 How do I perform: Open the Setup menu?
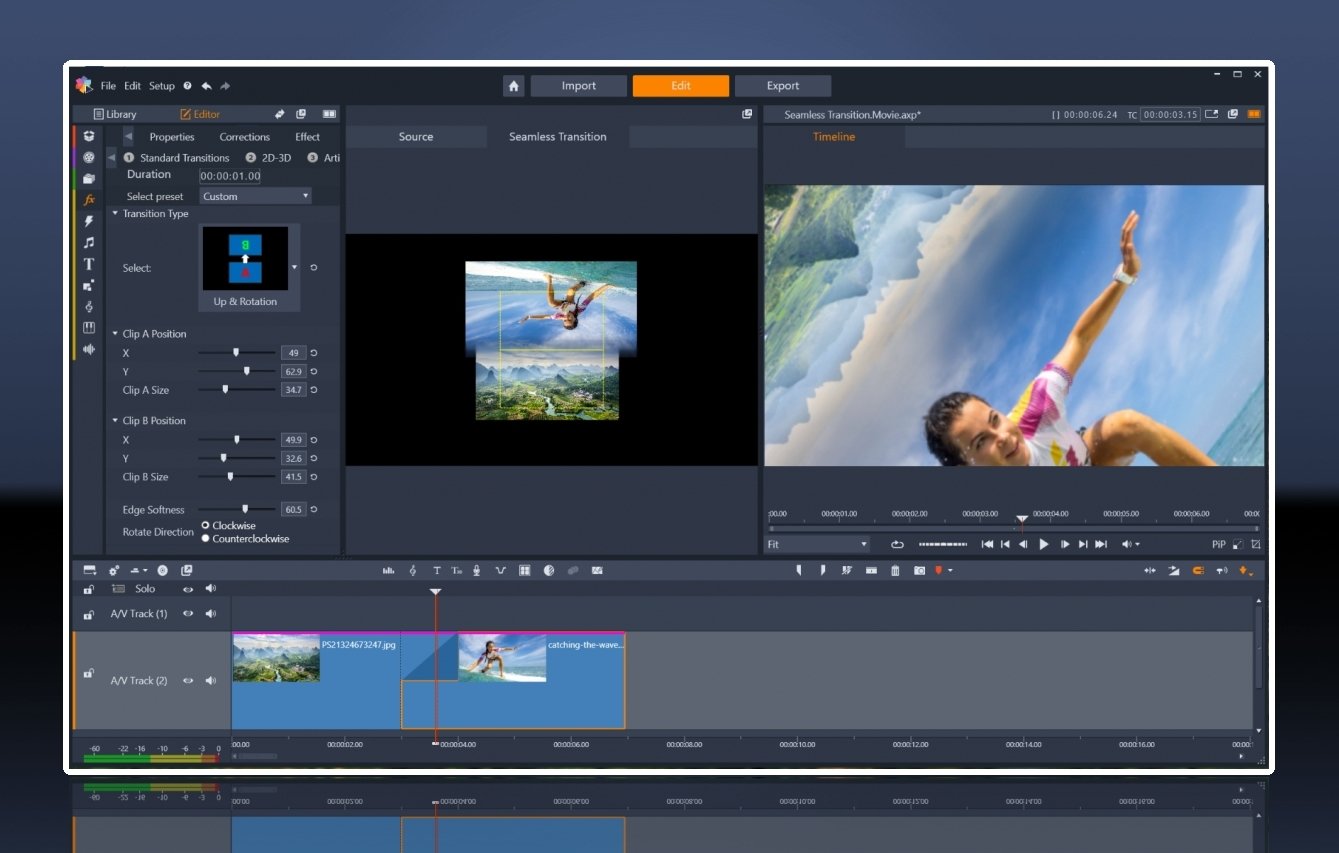pyautogui.click(x=162, y=86)
